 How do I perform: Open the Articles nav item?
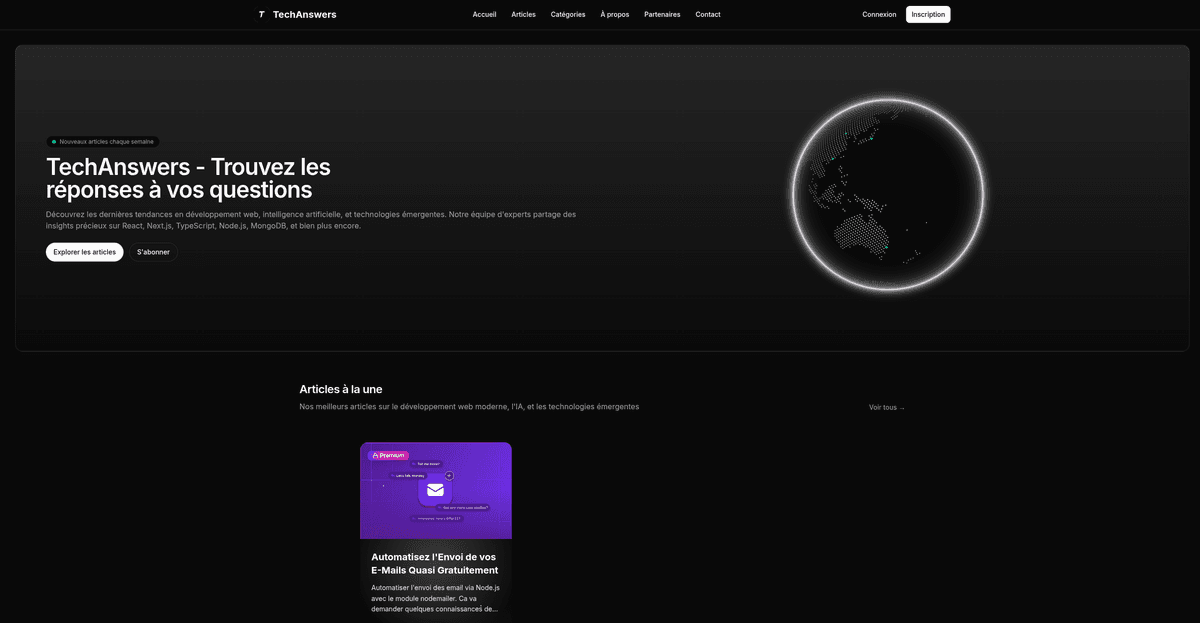tap(523, 14)
